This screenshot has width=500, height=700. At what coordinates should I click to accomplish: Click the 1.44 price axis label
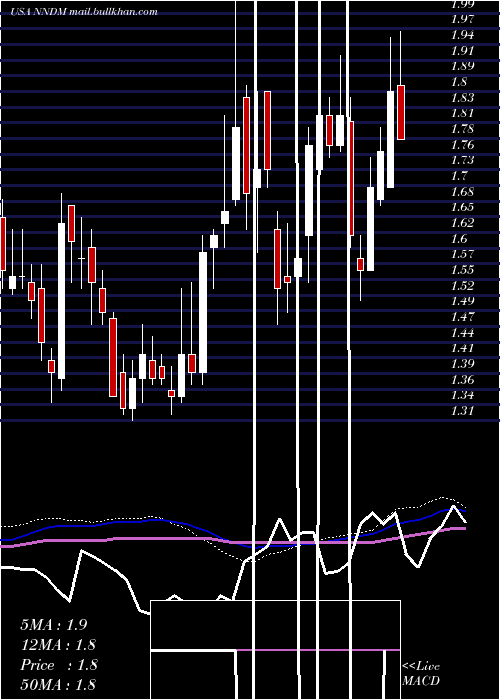(x=462, y=333)
